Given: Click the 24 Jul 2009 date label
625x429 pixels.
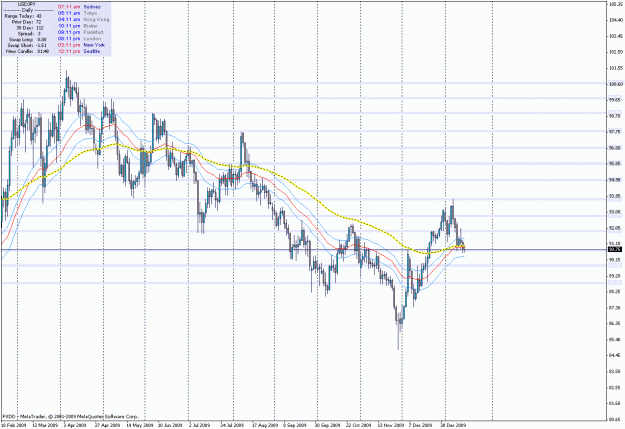Looking at the screenshot, I should [x=233, y=425].
